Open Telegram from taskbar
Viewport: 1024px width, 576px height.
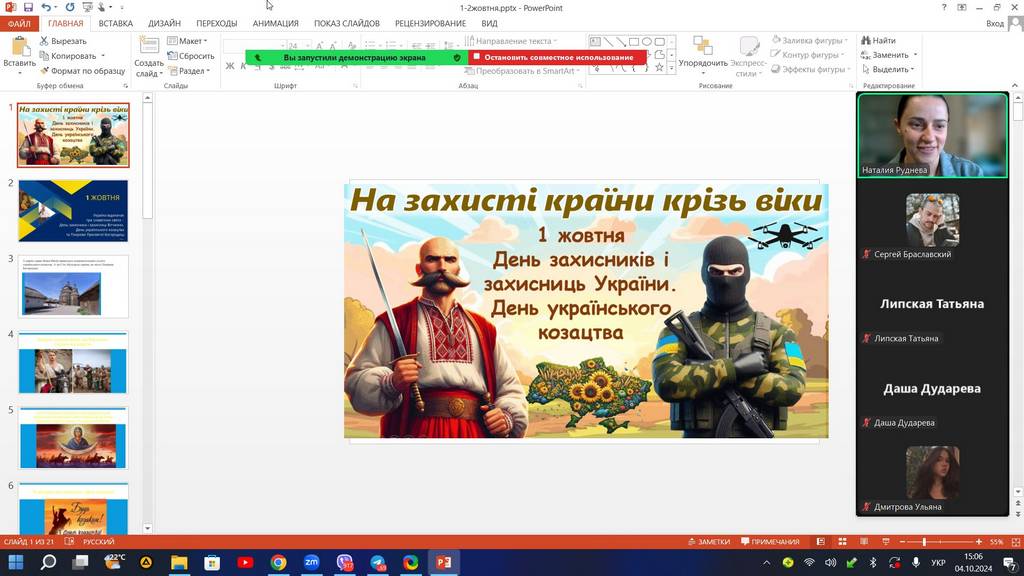click(x=378, y=562)
